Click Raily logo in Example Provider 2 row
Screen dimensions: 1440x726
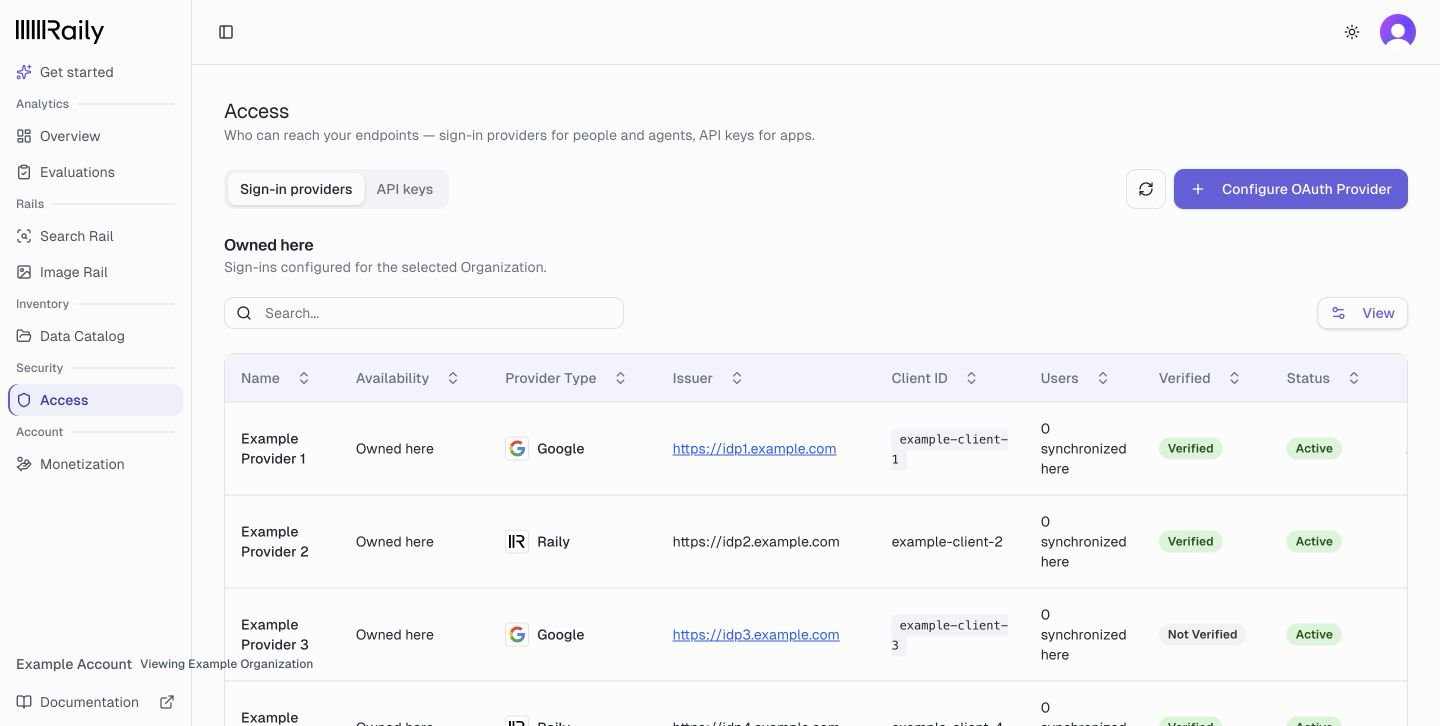pos(517,542)
